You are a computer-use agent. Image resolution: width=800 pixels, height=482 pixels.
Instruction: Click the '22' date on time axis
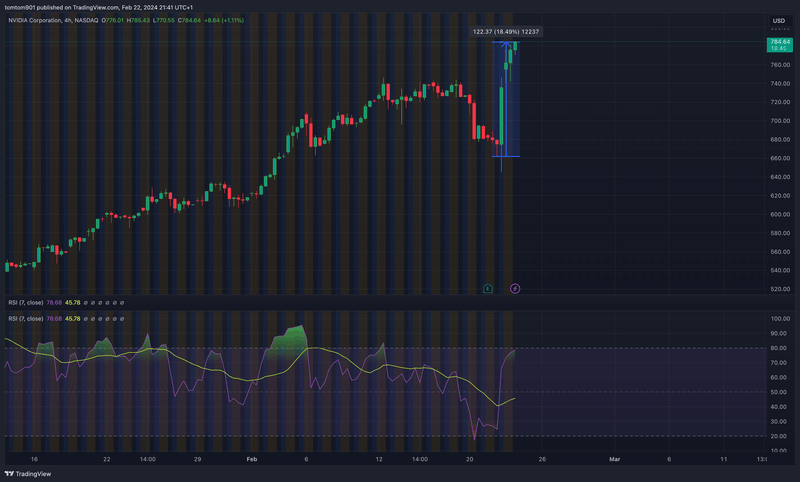coord(107,460)
